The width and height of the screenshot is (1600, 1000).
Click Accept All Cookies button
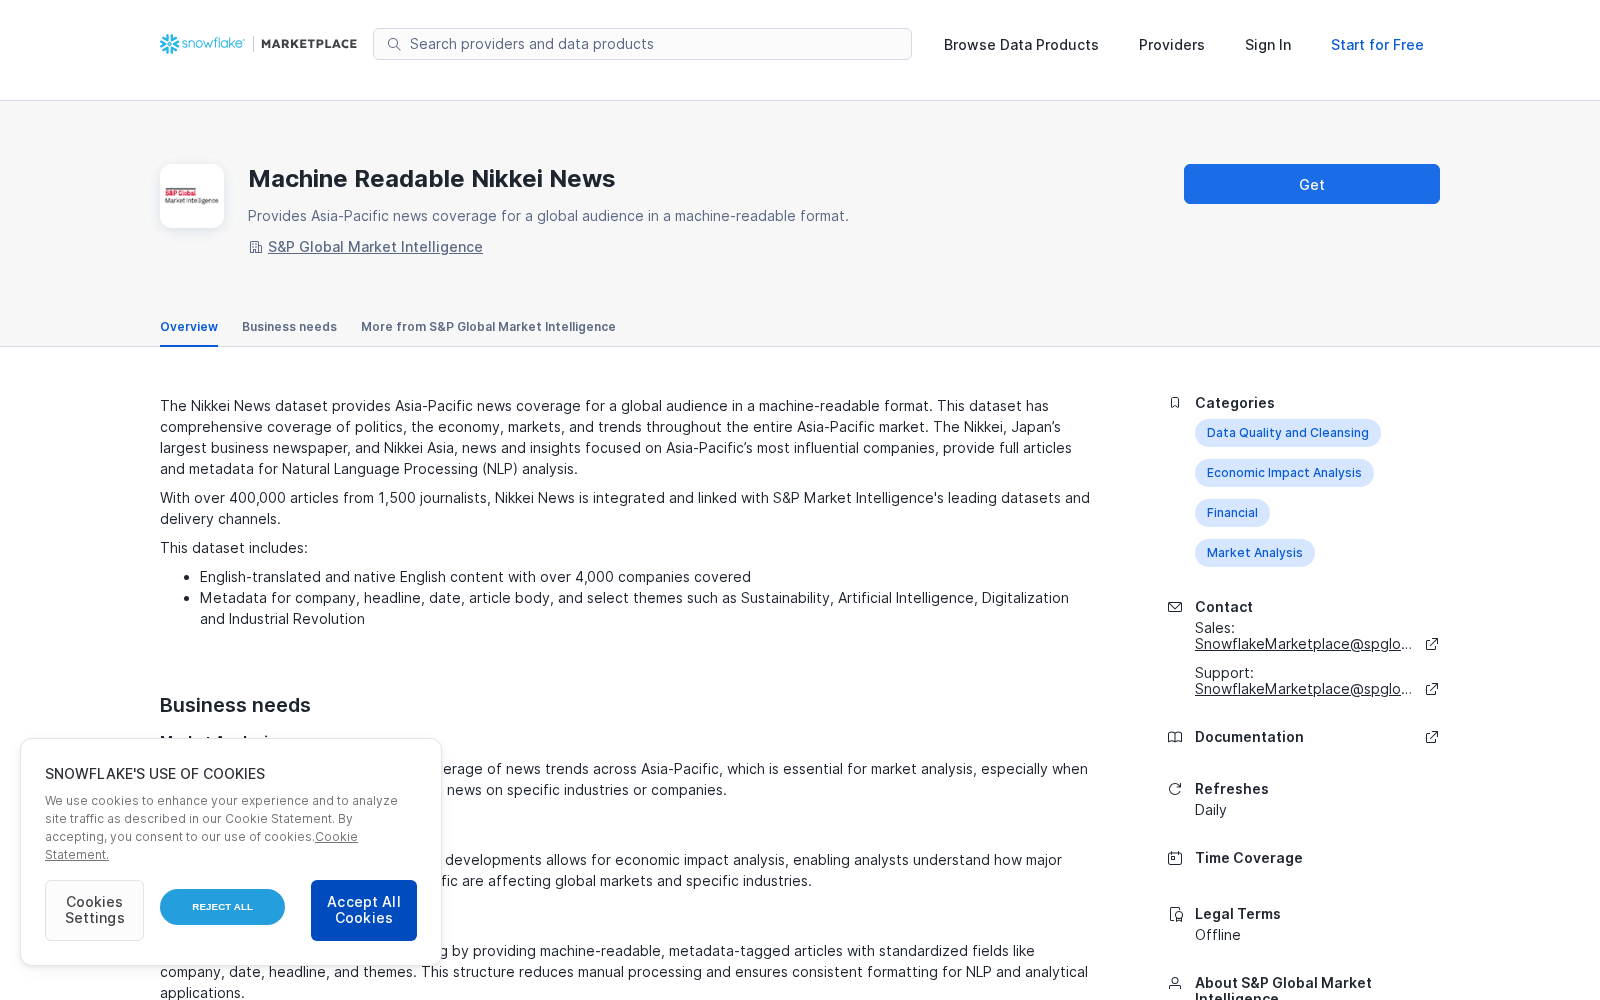364,910
